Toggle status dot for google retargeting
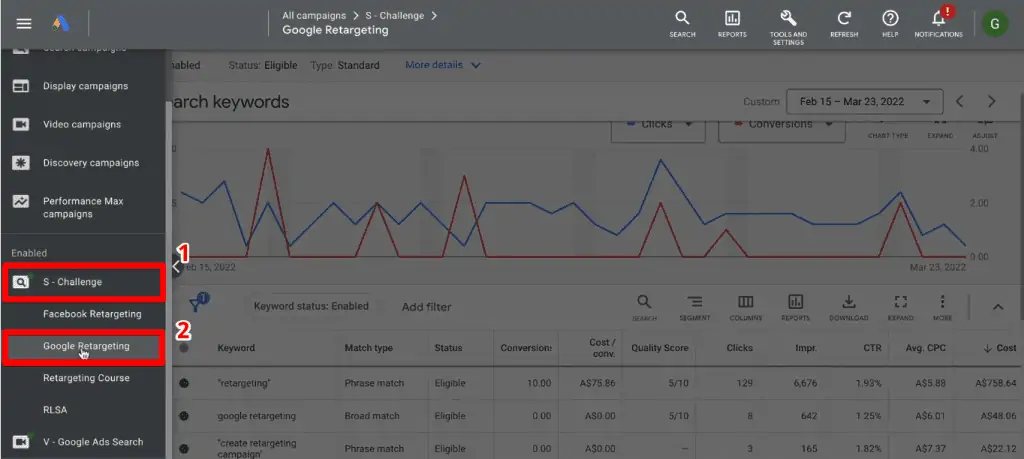The image size is (1024, 459). pyautogui.click(x=184, y=416)
